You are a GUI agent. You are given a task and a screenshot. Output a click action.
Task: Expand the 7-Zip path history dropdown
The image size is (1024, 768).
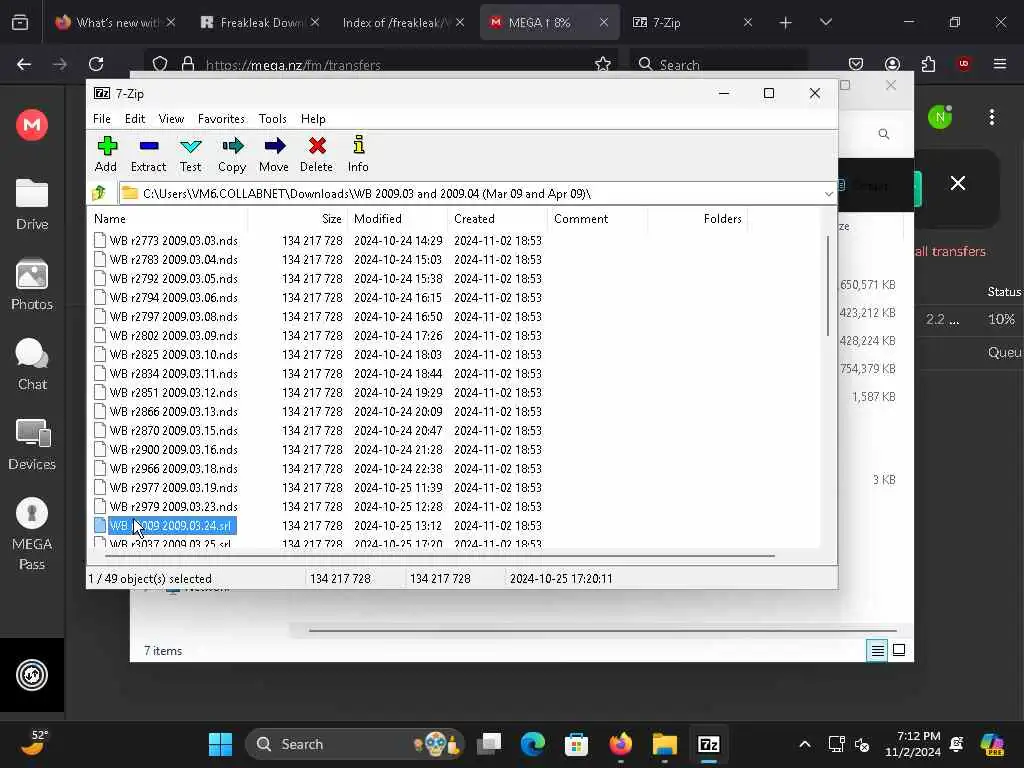click(828, 194)
